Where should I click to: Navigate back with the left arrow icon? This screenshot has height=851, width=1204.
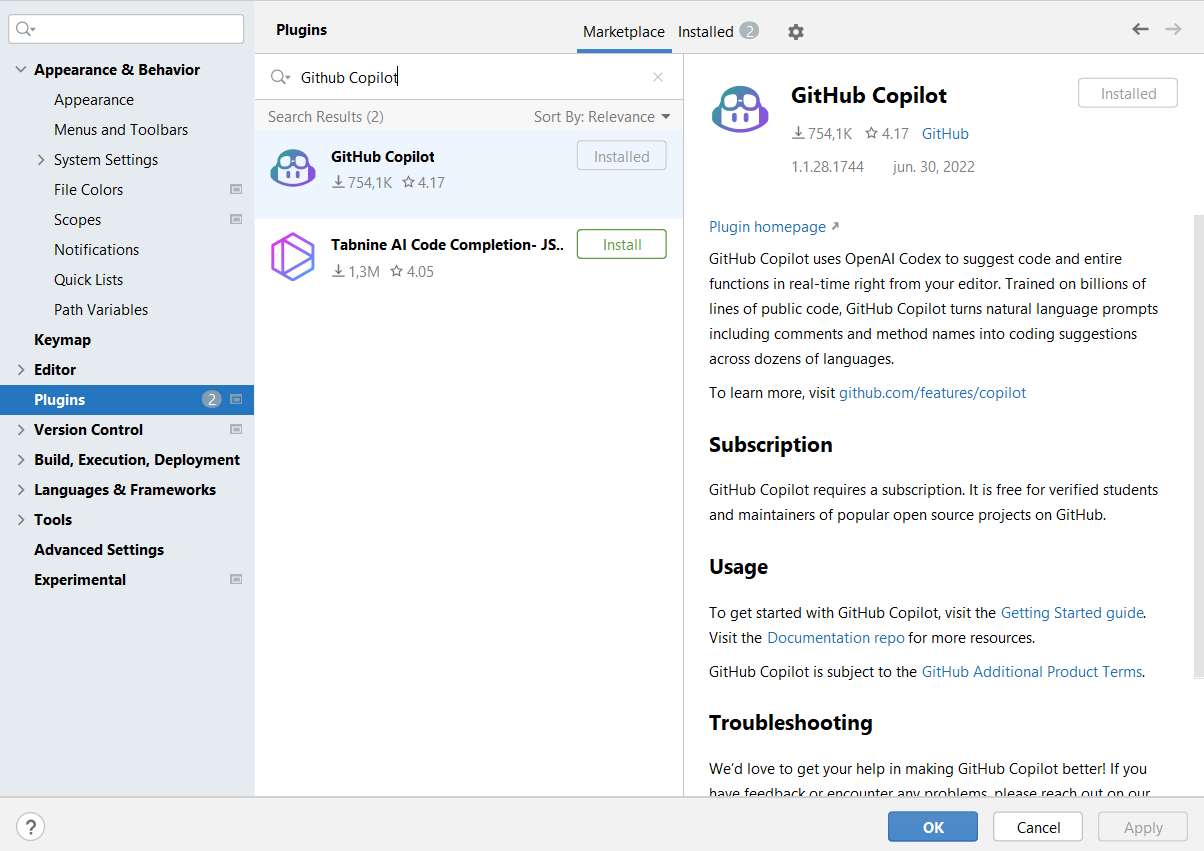1140,29
